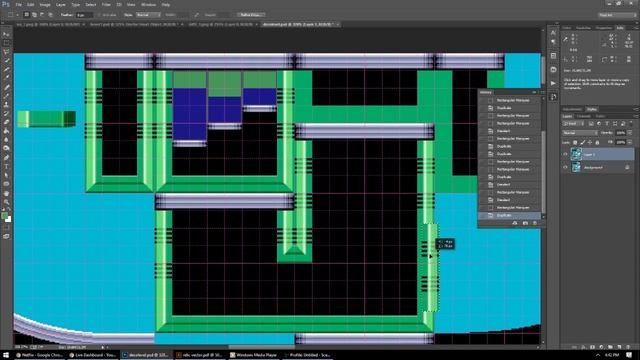Image resolution: width=640 pixels, height=360 pixels.
Task: Select the Move tool
Action: 6,34
